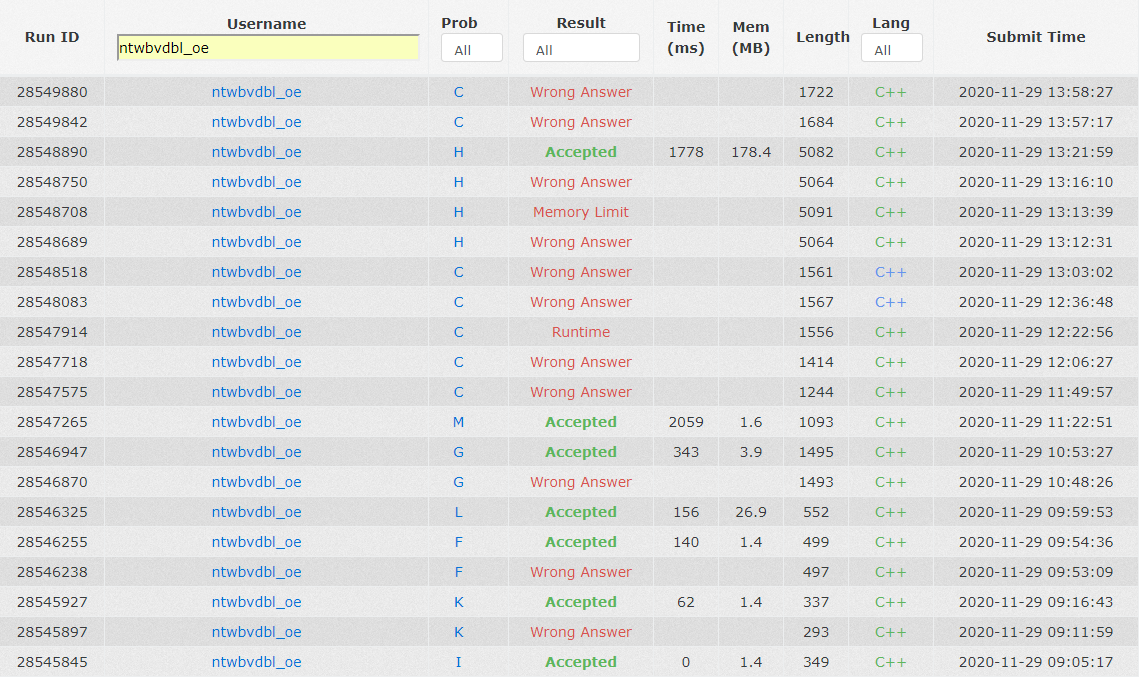Open problem K link for run 28545927
This screenshot has height=677, width=1139.
[458, 602]
